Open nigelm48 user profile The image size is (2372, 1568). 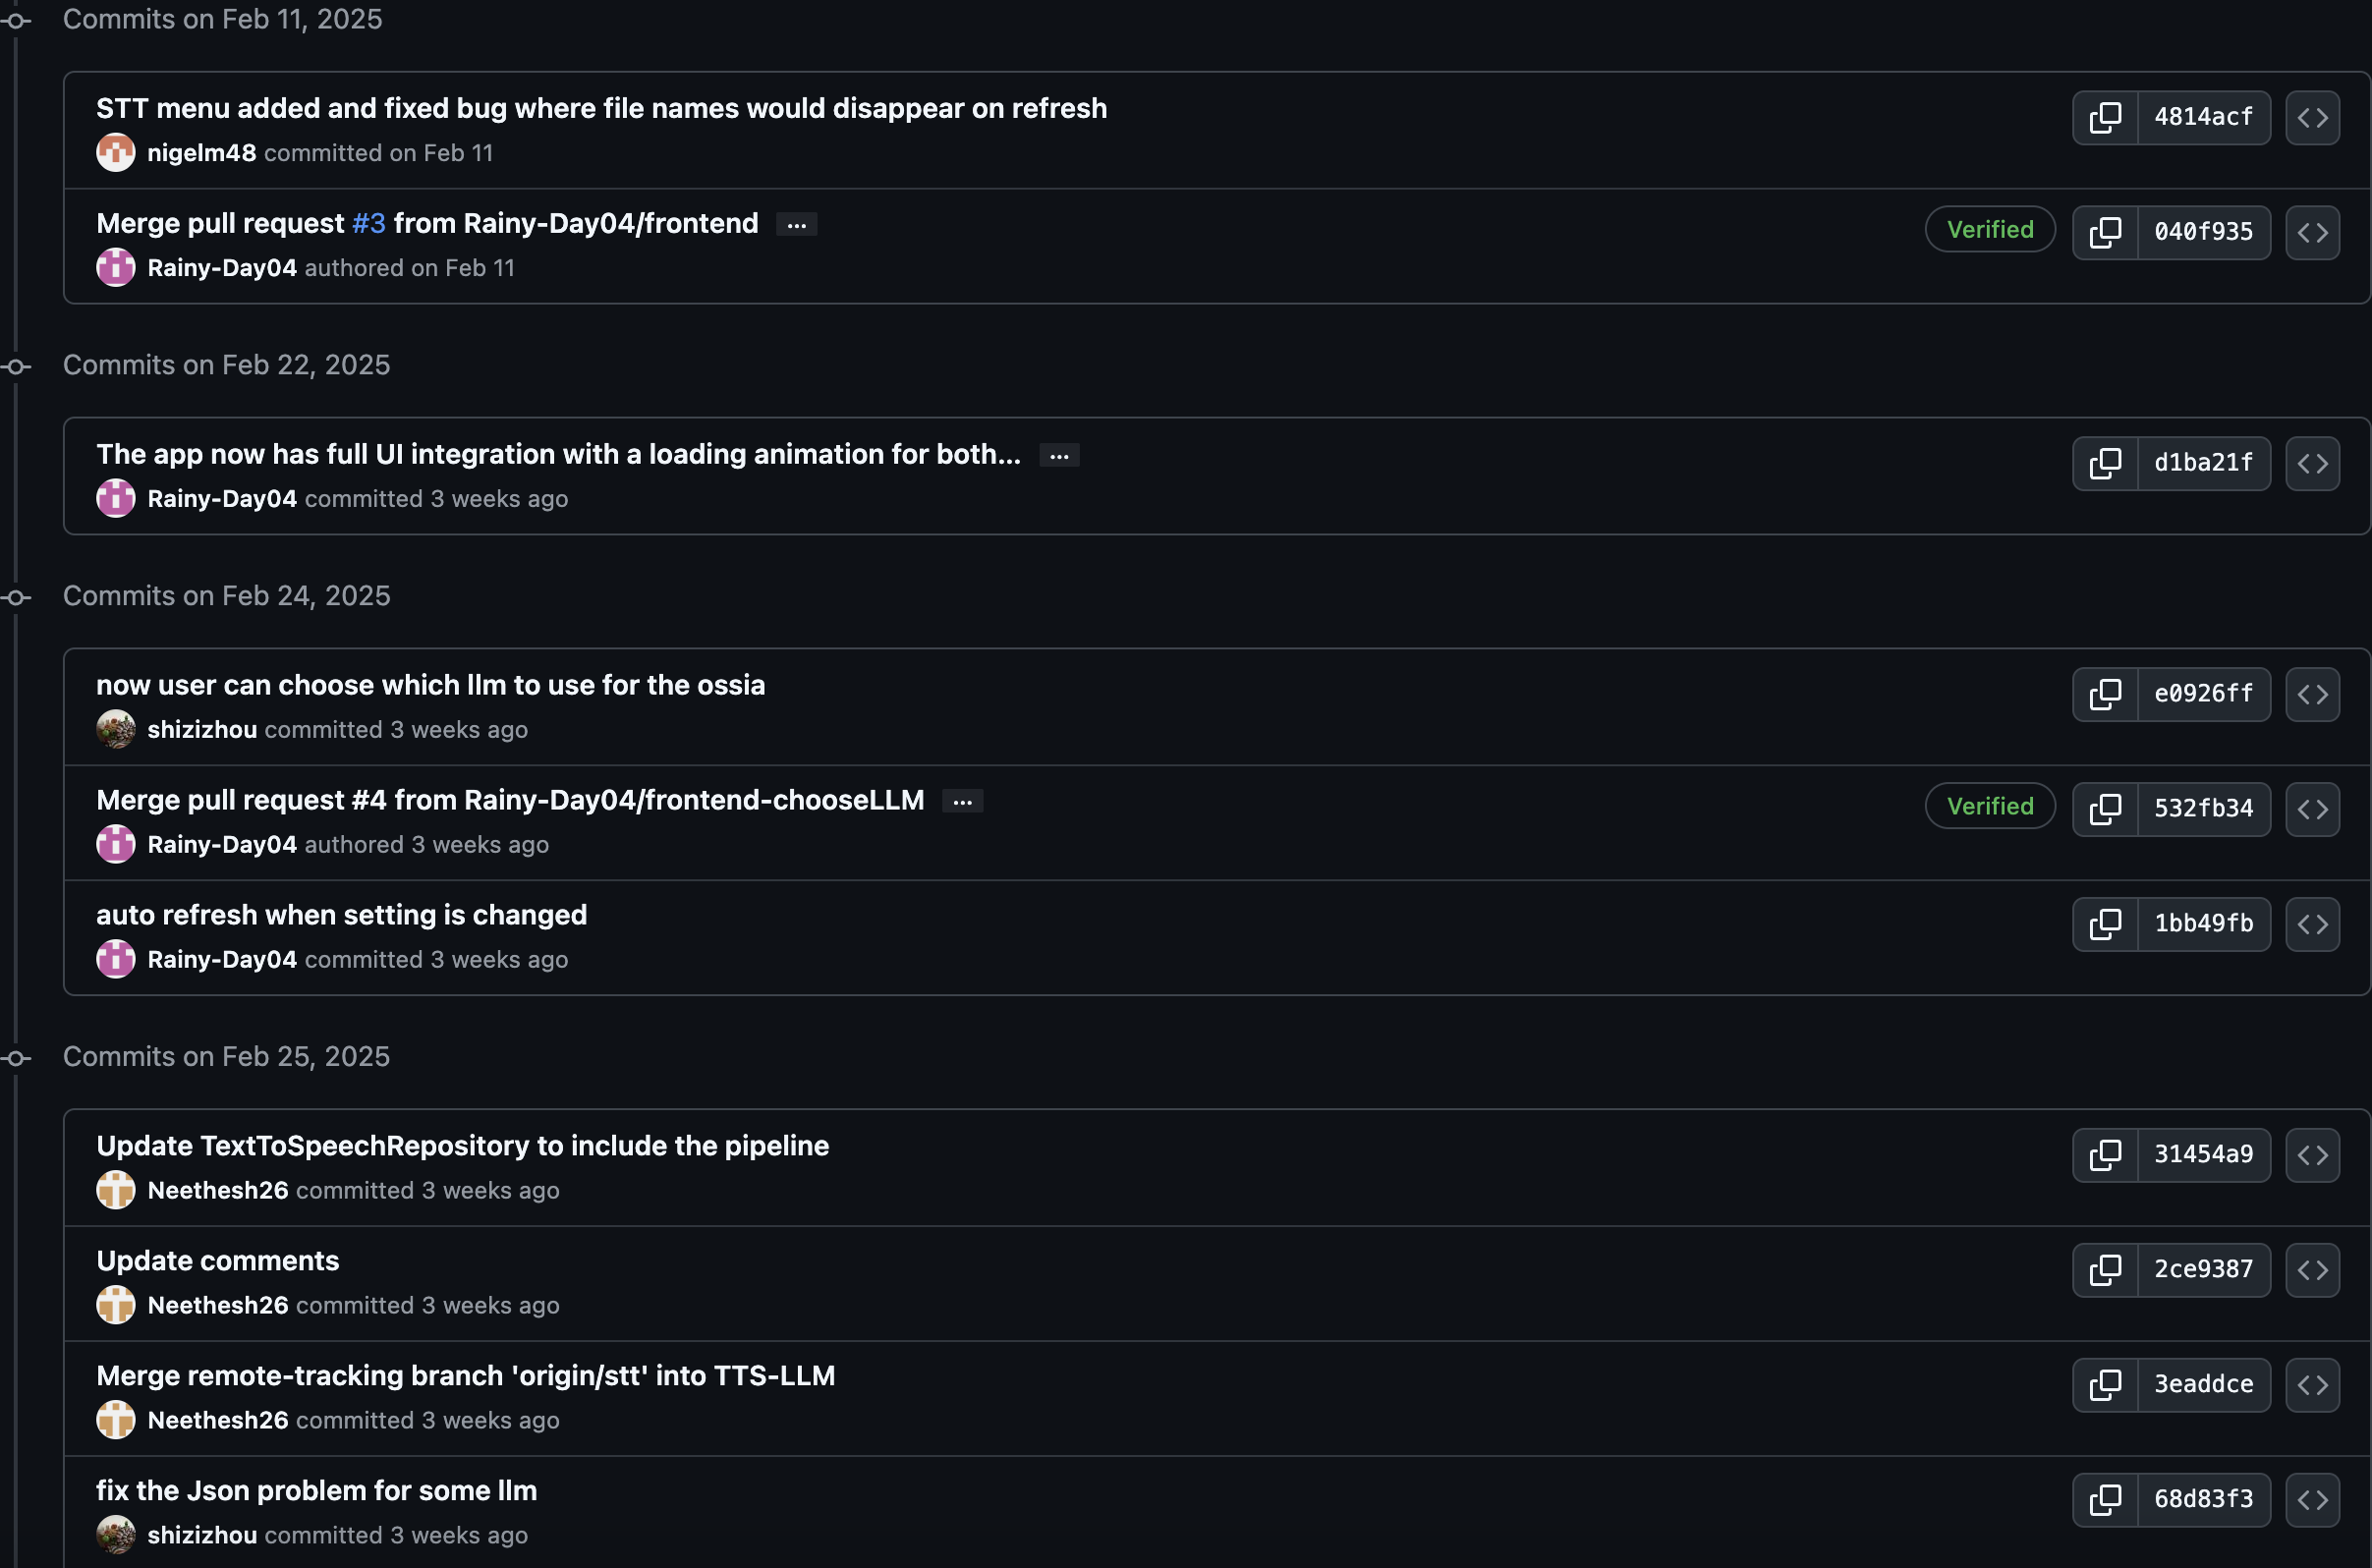[x=201, y=153]
